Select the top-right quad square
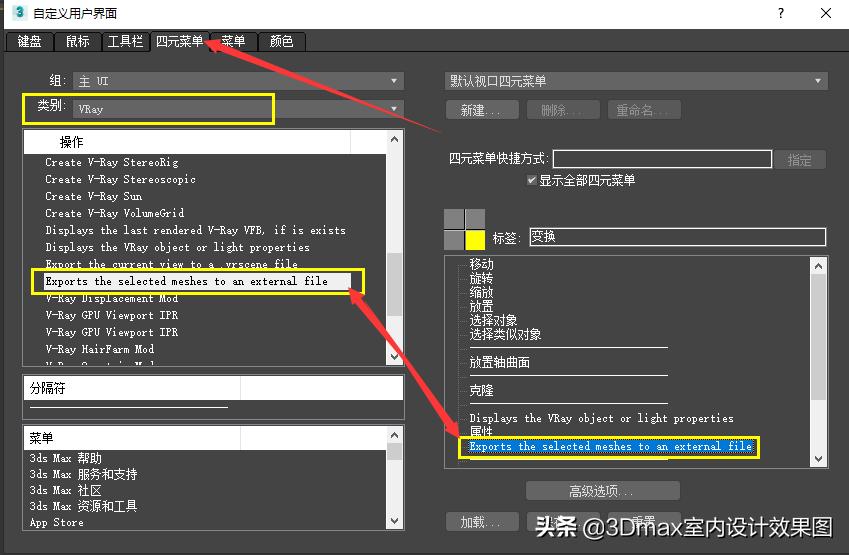The image size is (849, 555). (475, 219)
